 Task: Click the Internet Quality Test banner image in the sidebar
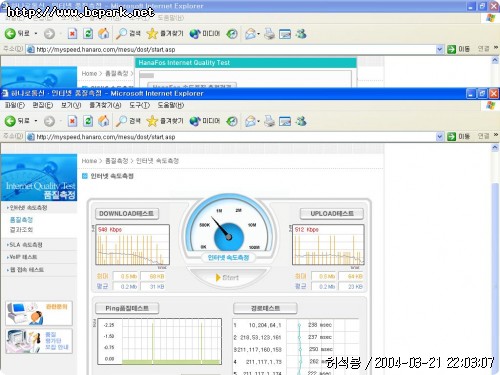point(39,177)
